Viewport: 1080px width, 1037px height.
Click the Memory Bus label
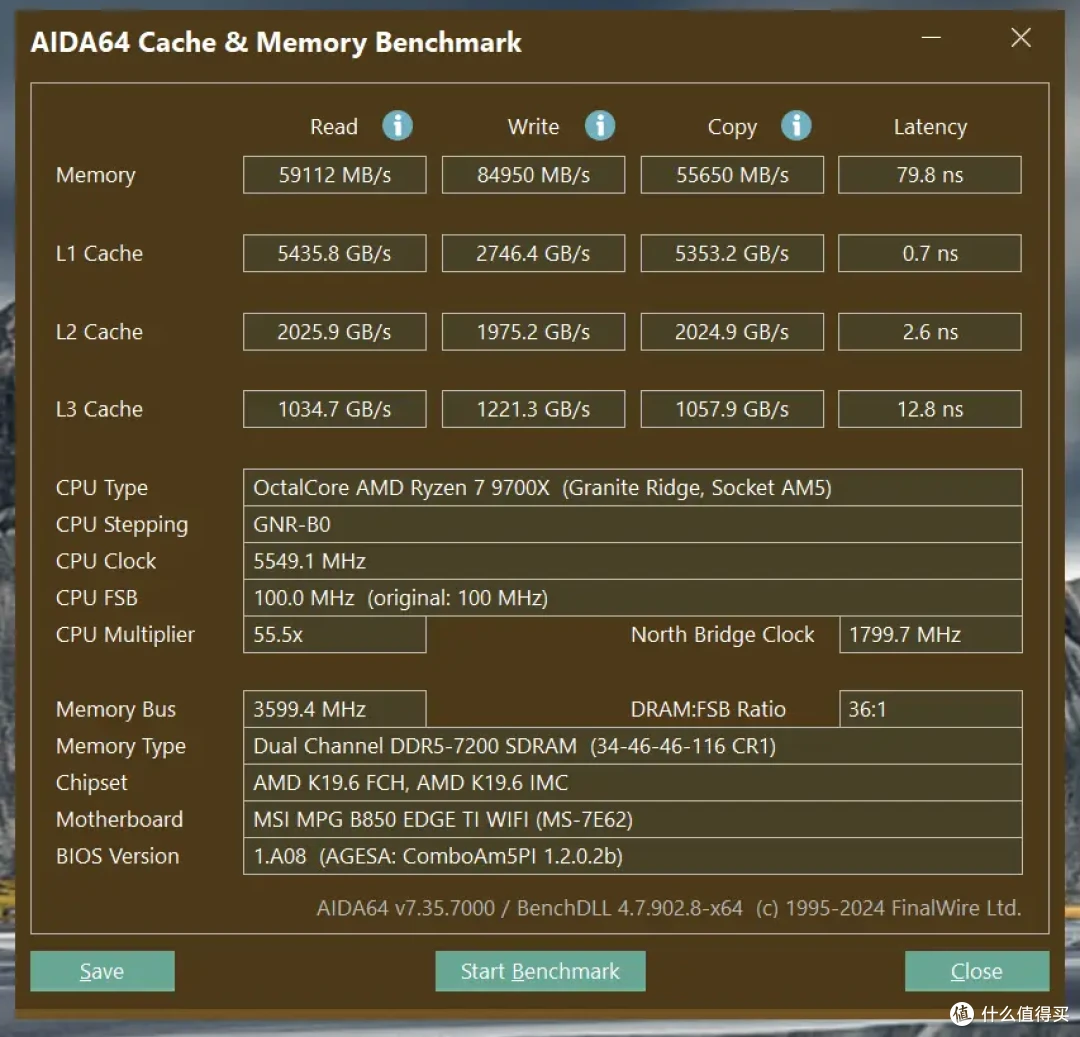[x=116, y=710]
